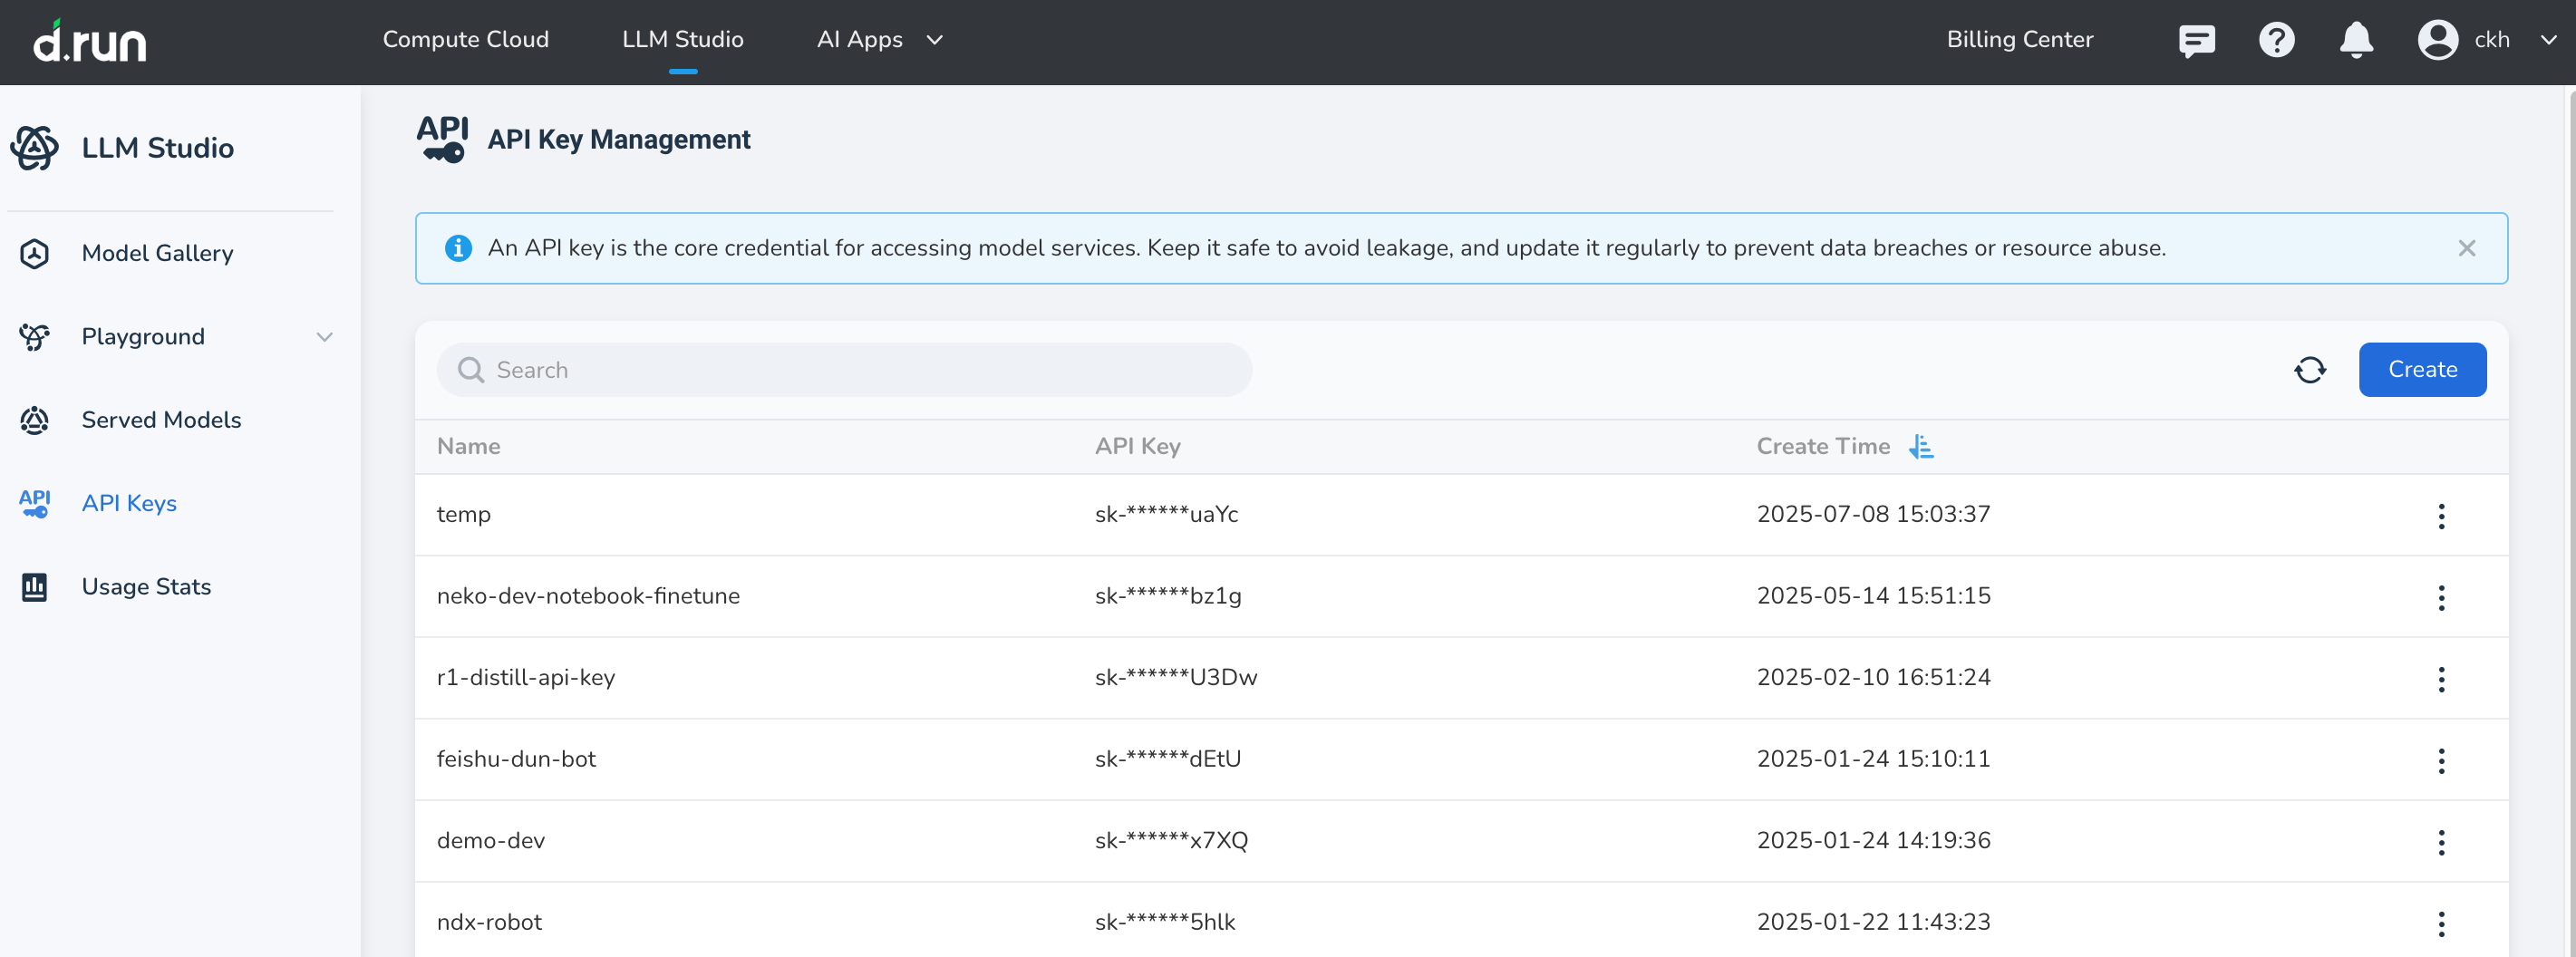Click the Create button
Screen dimensions: 2576x957
point(2421,370)
